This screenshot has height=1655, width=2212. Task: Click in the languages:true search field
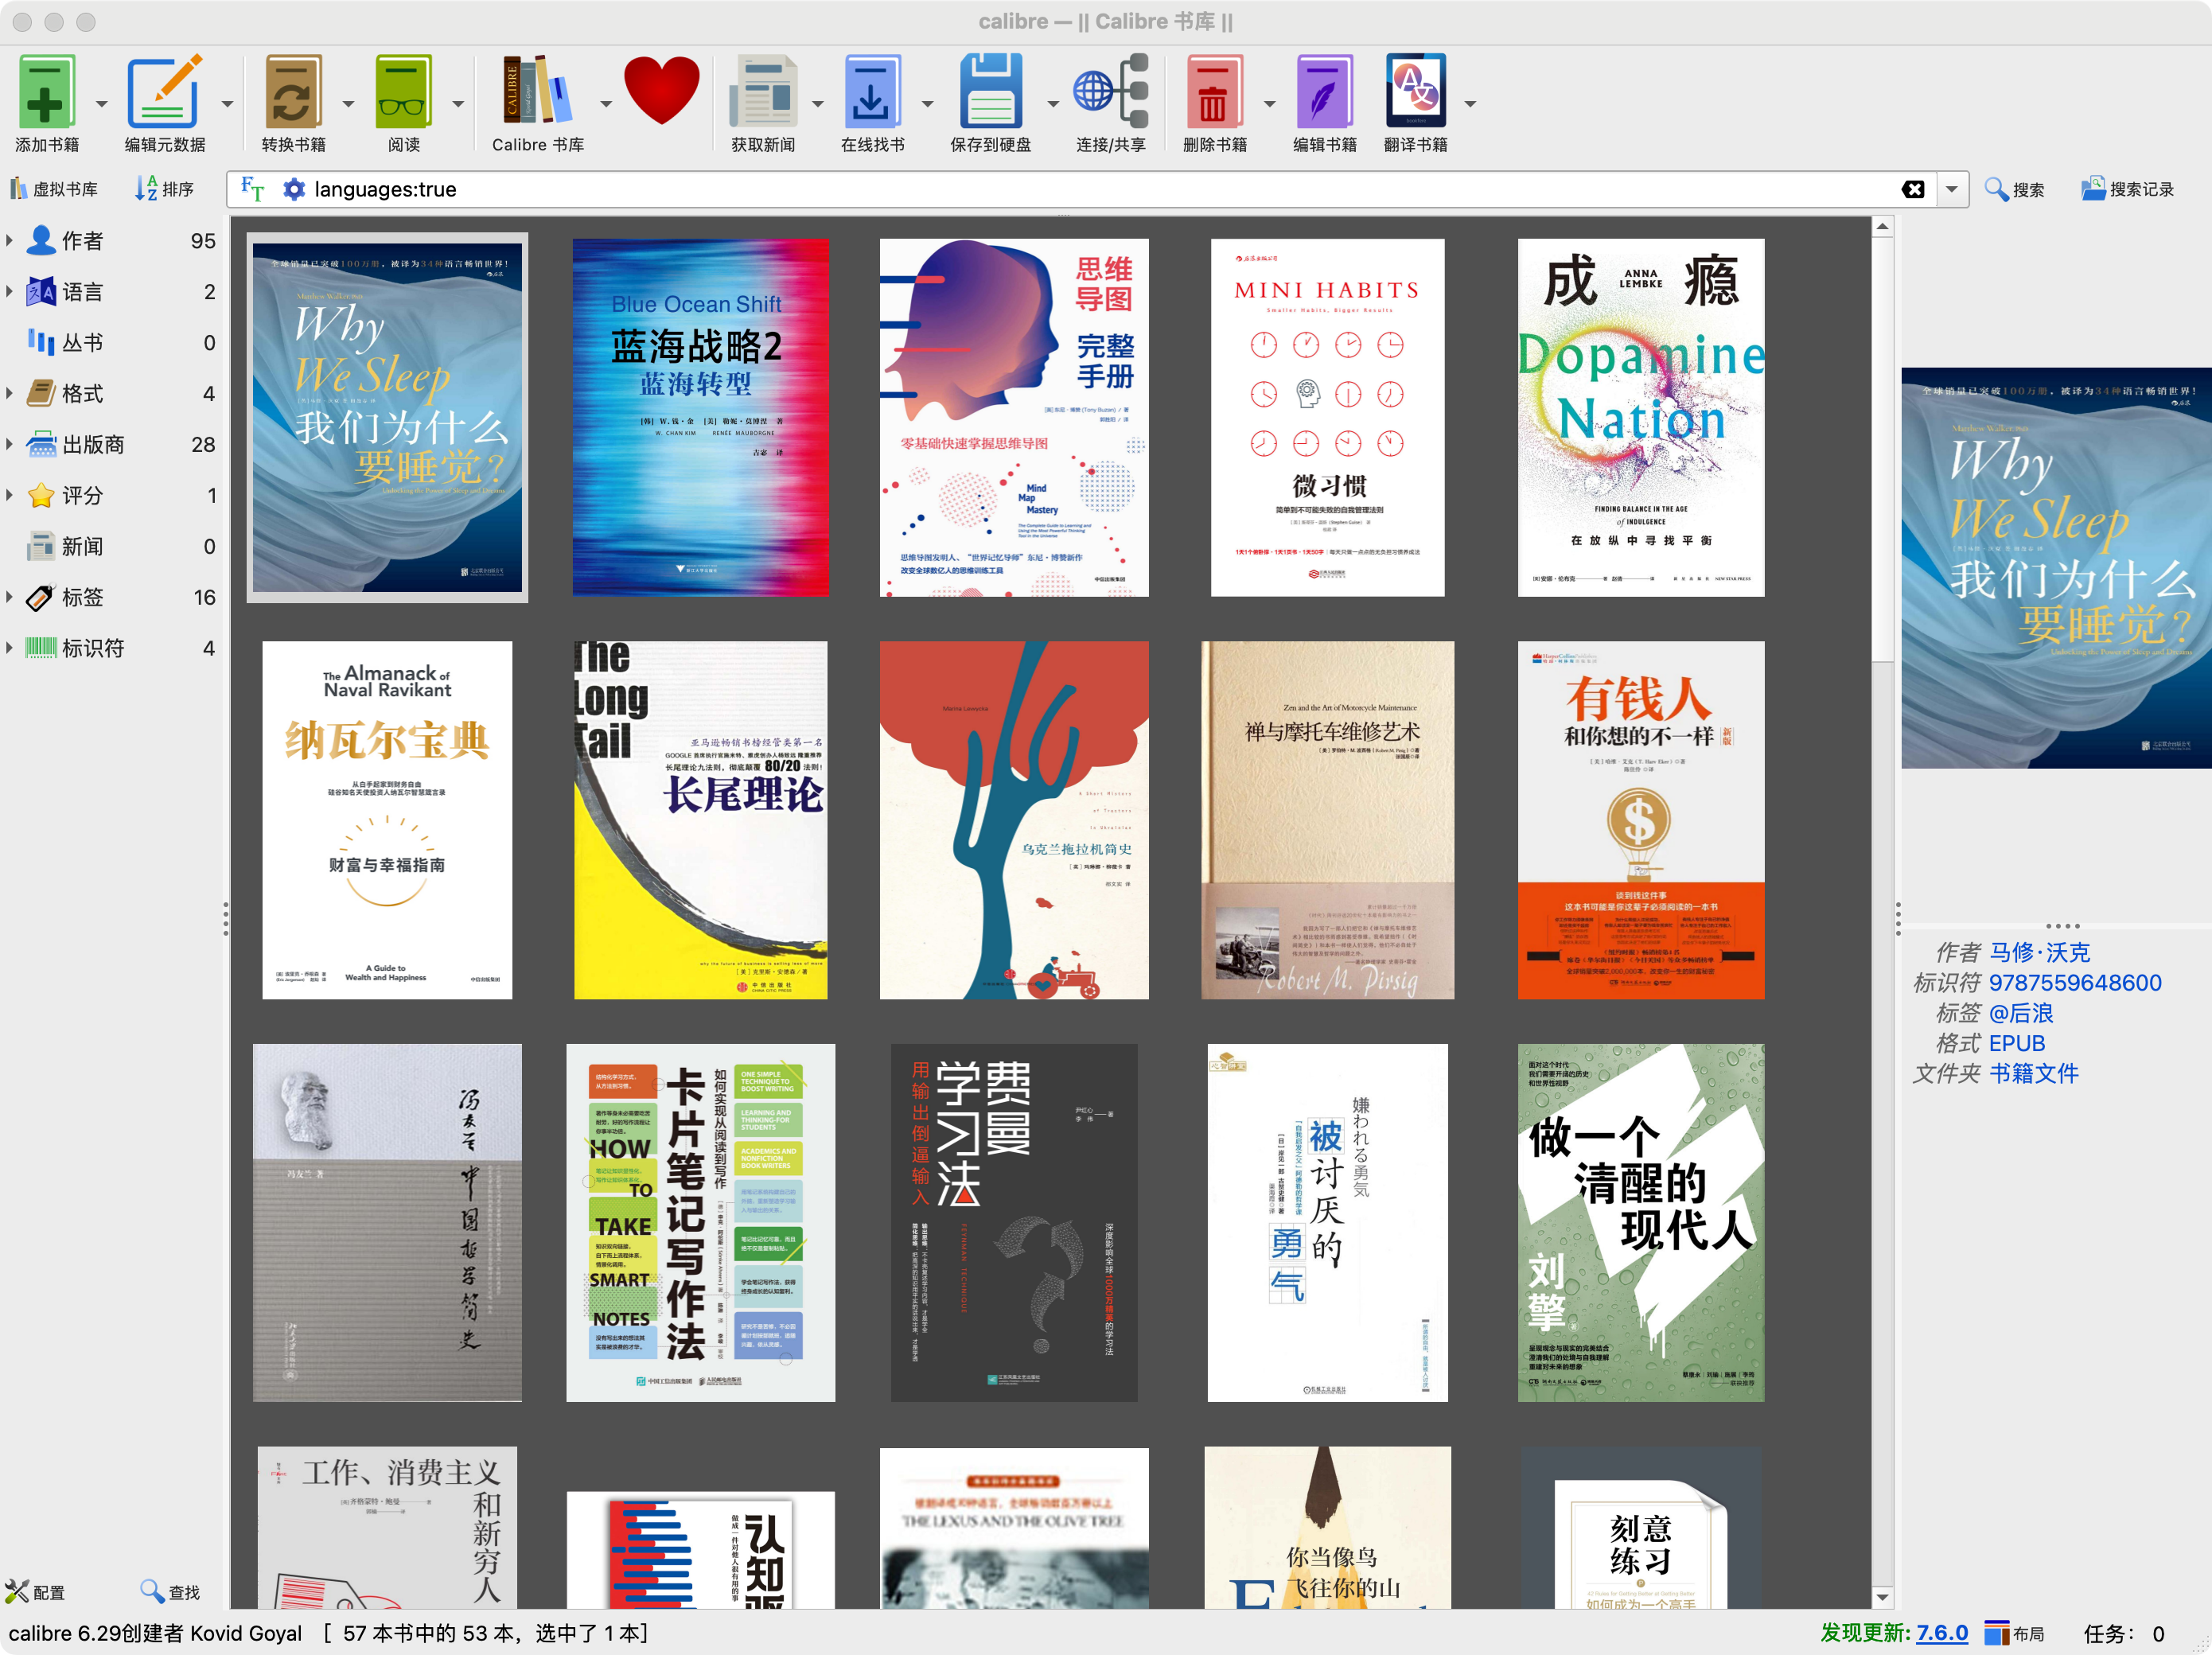coord(1100,189)
